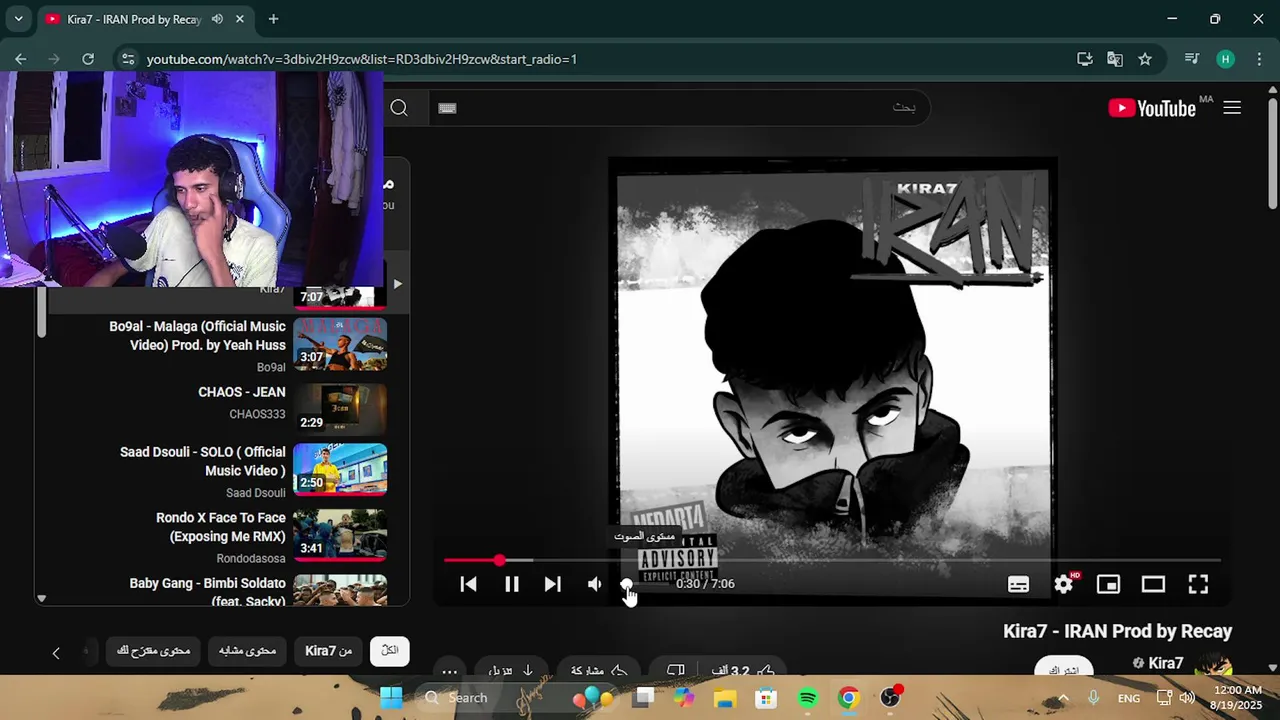This screenshot has width=1280, height=720.
Task: Click the share button under the video
Action: coord(598,671)
